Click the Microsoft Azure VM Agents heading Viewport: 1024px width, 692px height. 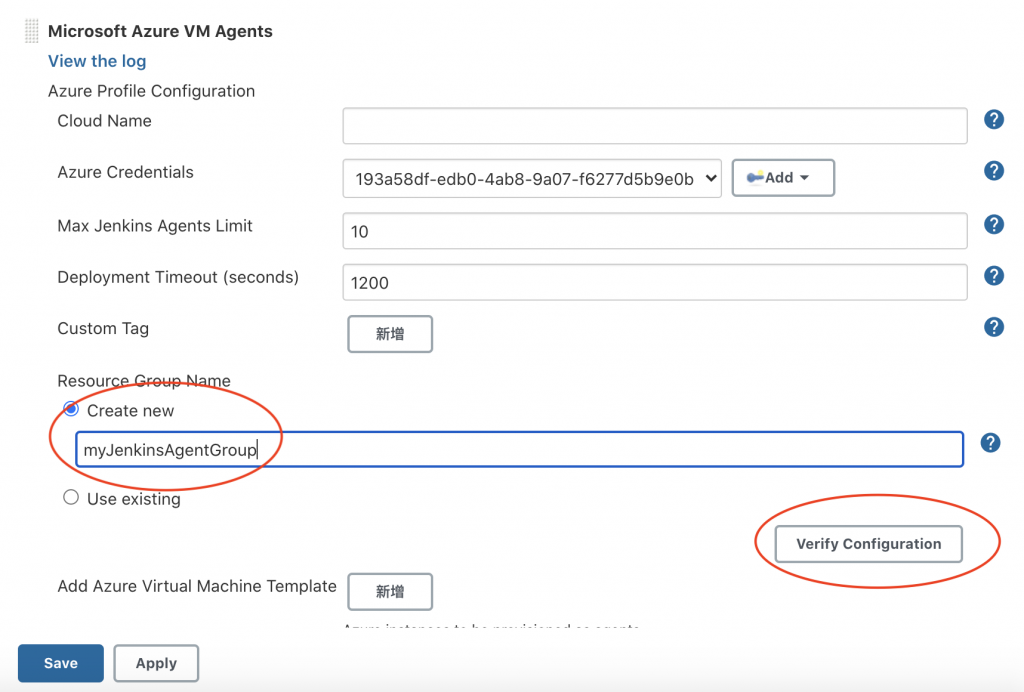pos(160,31)
